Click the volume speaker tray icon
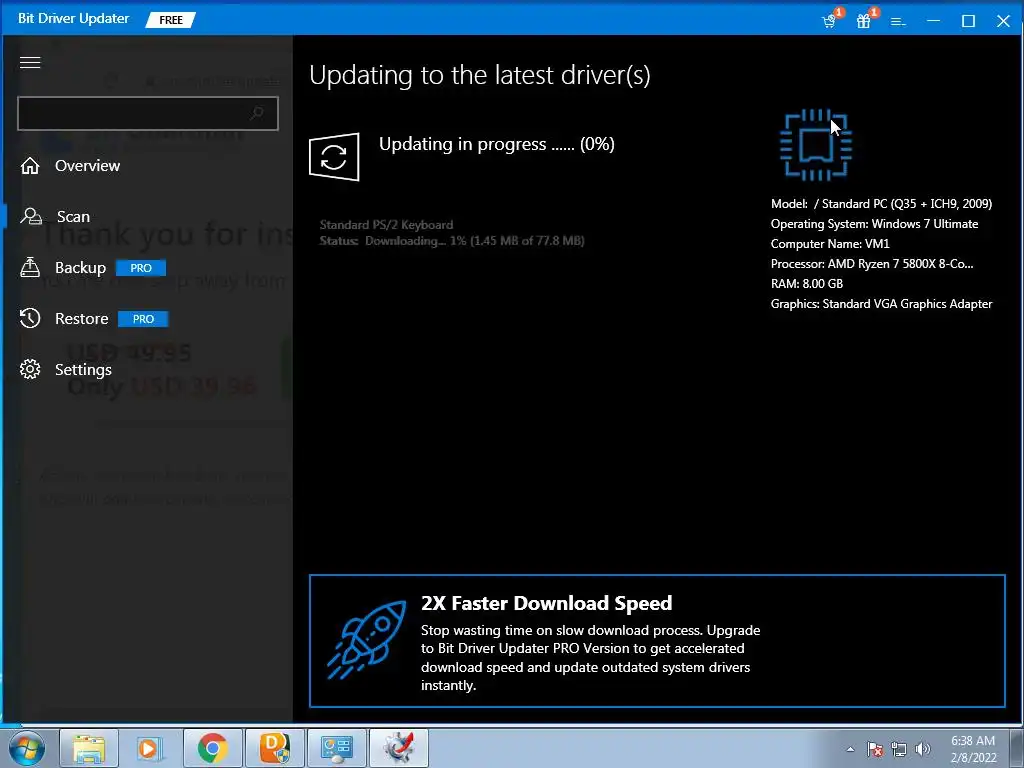1024x768 pixels. (x=922, y=749)
